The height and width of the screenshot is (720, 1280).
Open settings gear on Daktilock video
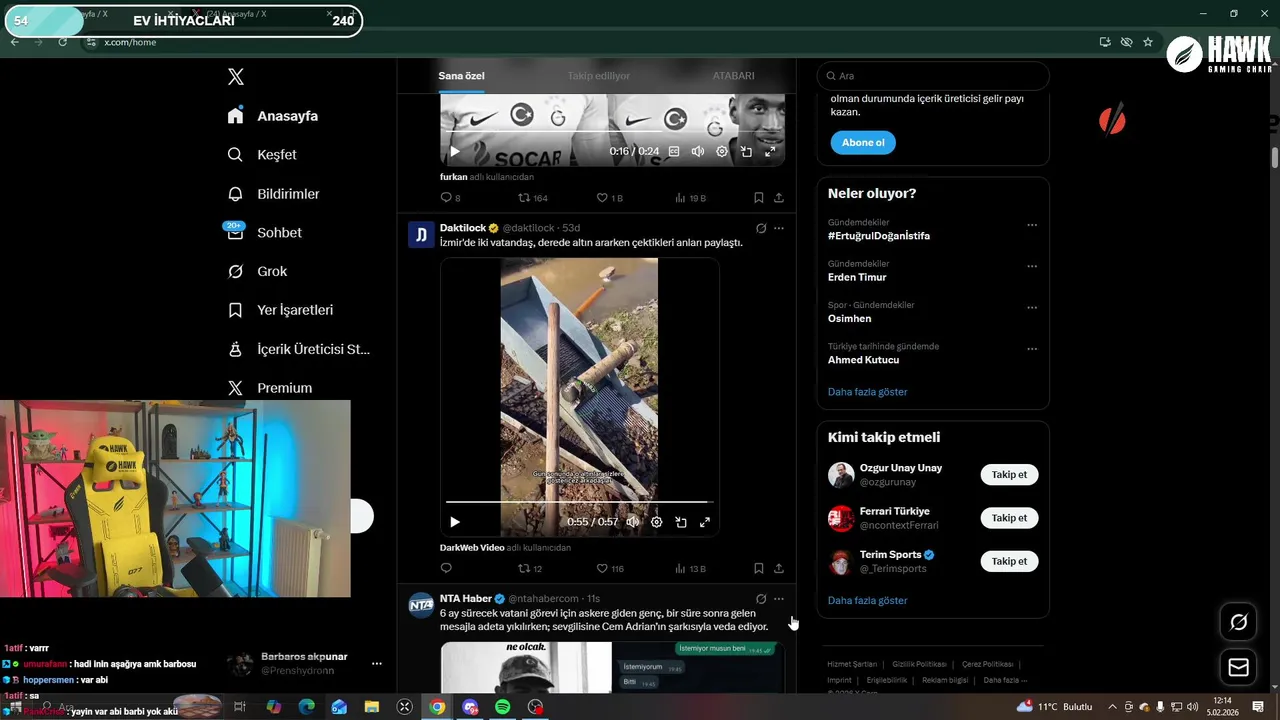pos(657,522)
